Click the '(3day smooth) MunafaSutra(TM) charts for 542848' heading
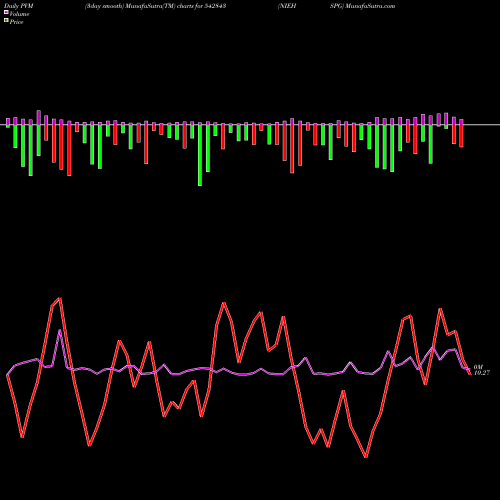The height and width of the screenshot is (500, 500). click(x=156, y=6)
